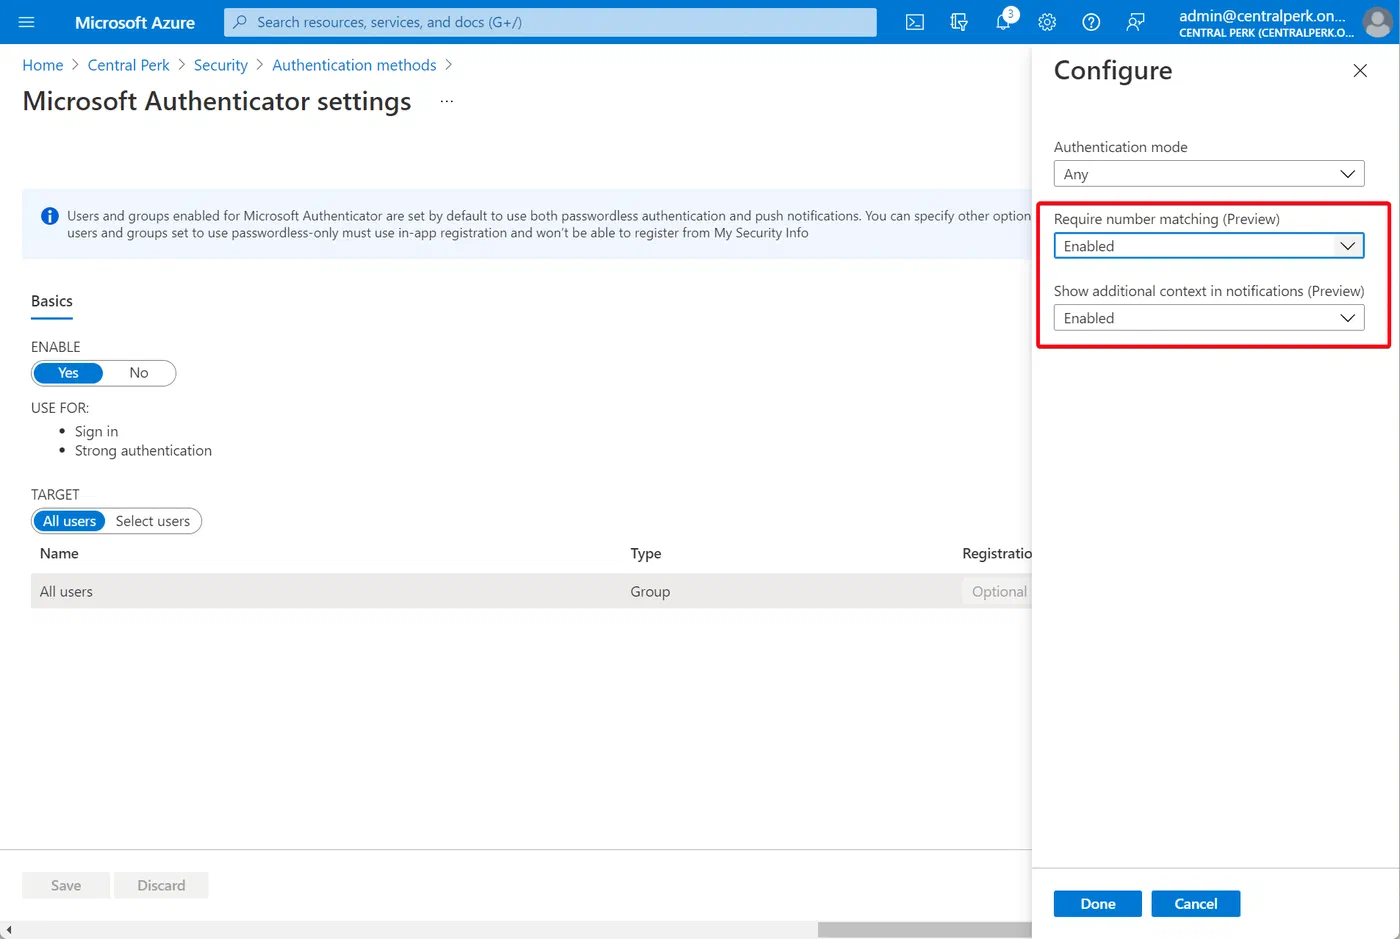
Task: Click the Cancel button in Configure panel
Action: 1196,904
